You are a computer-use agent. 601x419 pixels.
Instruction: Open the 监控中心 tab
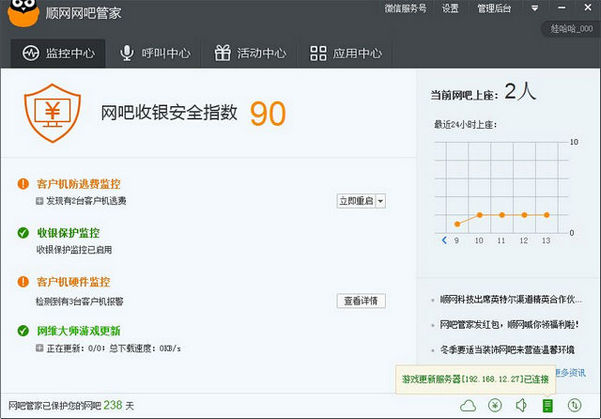pyautogui.click(x=58, y=53)
